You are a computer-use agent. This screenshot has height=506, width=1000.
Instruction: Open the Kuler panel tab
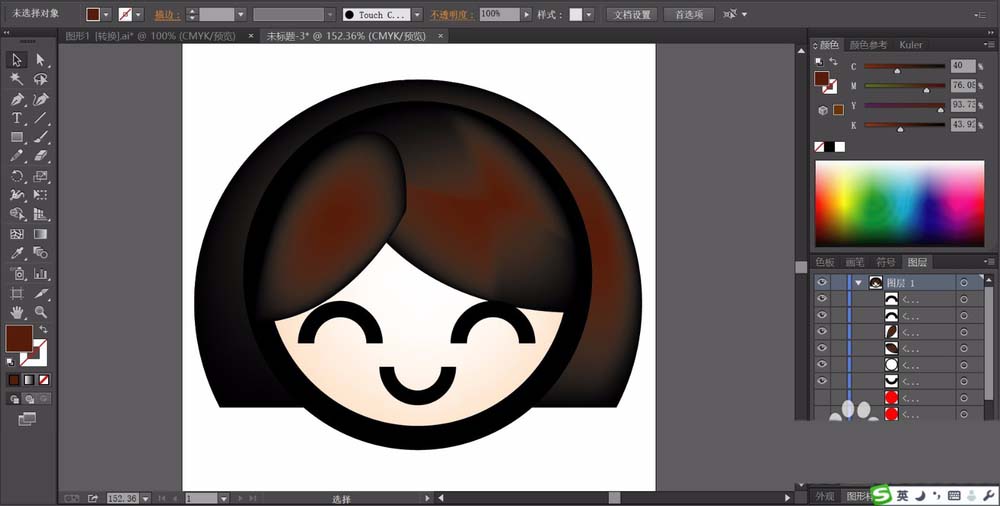coord(911,45)
